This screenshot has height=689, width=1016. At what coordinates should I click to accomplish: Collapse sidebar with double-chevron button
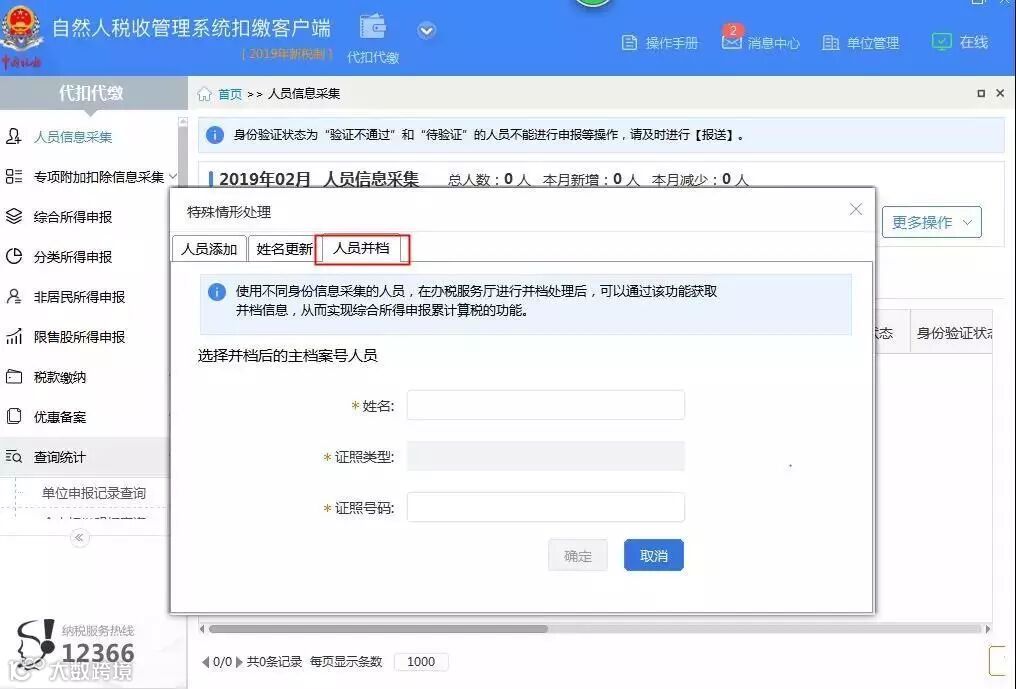coord(79,537)
